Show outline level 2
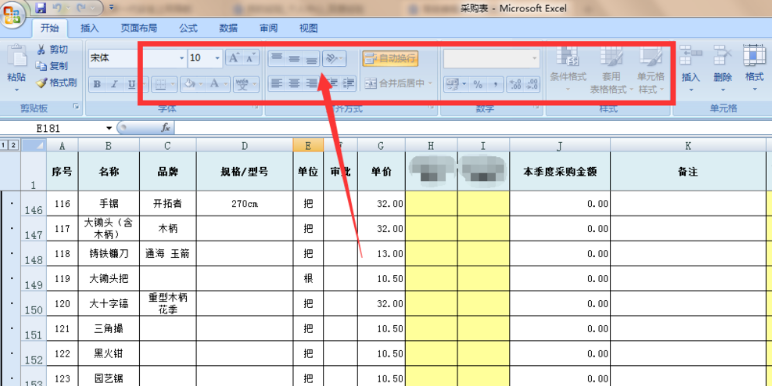Screen dimensions: 772x386 pos(14,145)
